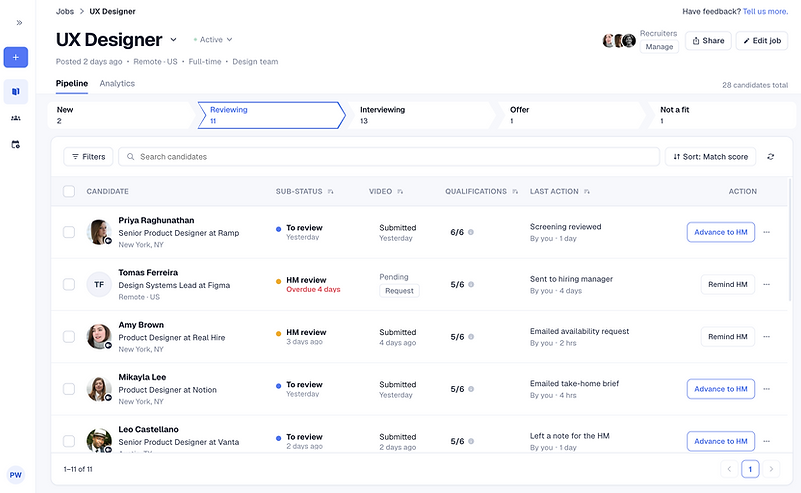Image resolution: width=801 pixels, height=493 pixels.
Task: Click the Jobs breadcrumb link
Action: point(65,11)
